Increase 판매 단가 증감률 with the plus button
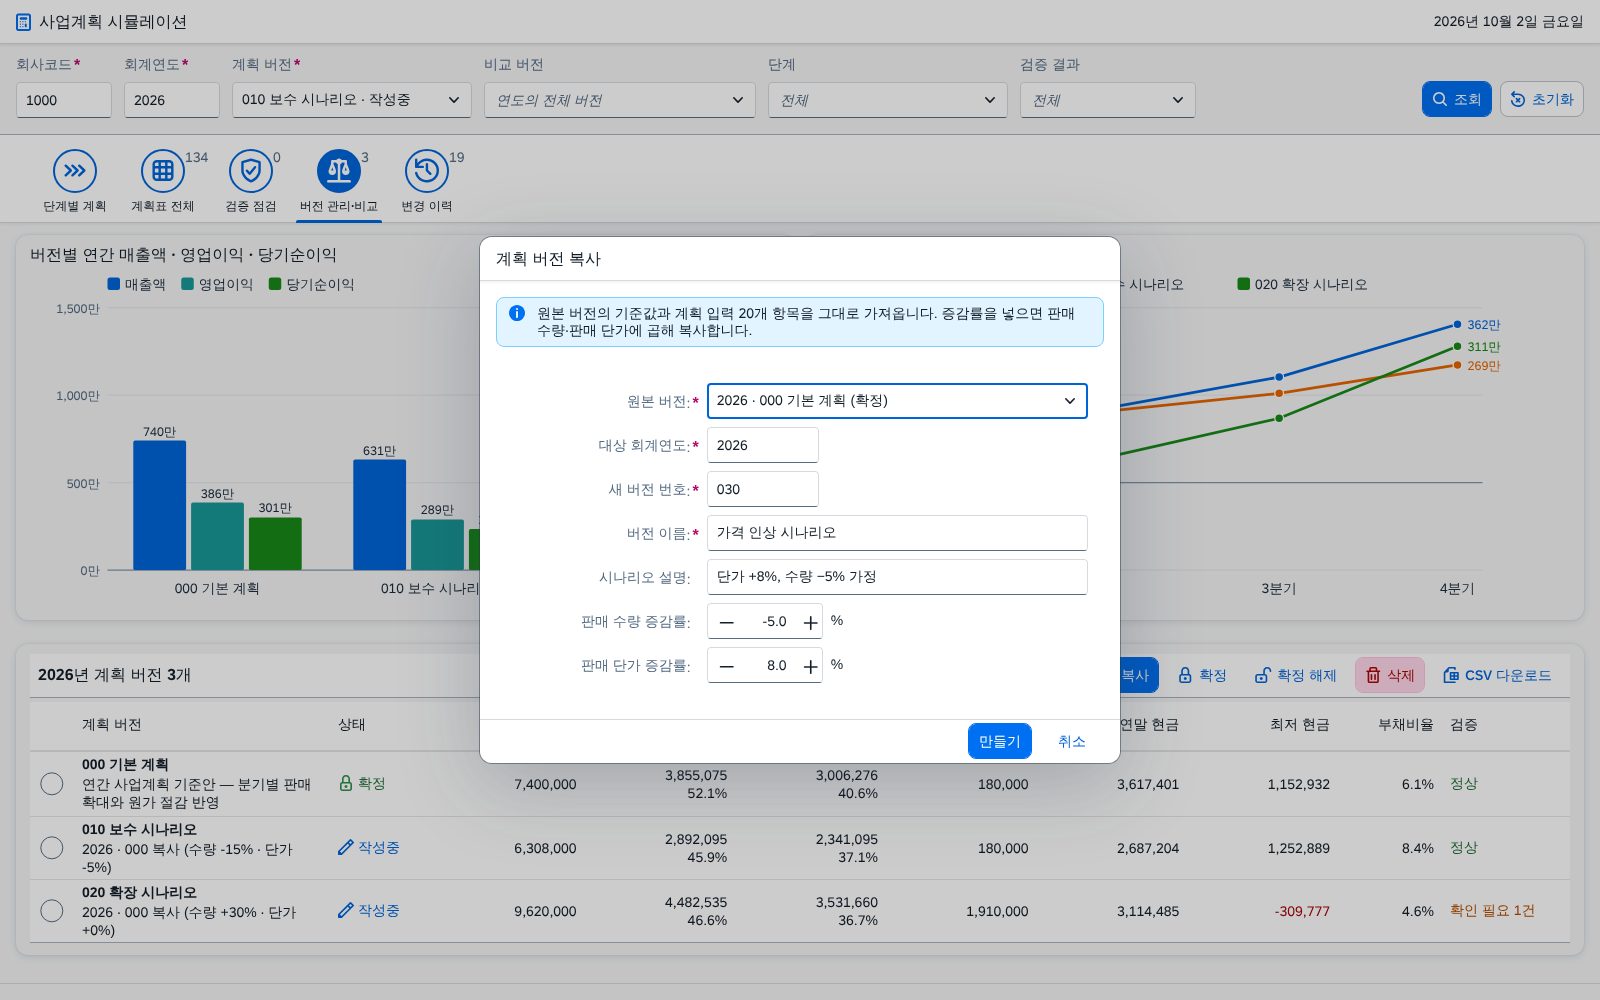1600x1000 pixels. point(810,666)
